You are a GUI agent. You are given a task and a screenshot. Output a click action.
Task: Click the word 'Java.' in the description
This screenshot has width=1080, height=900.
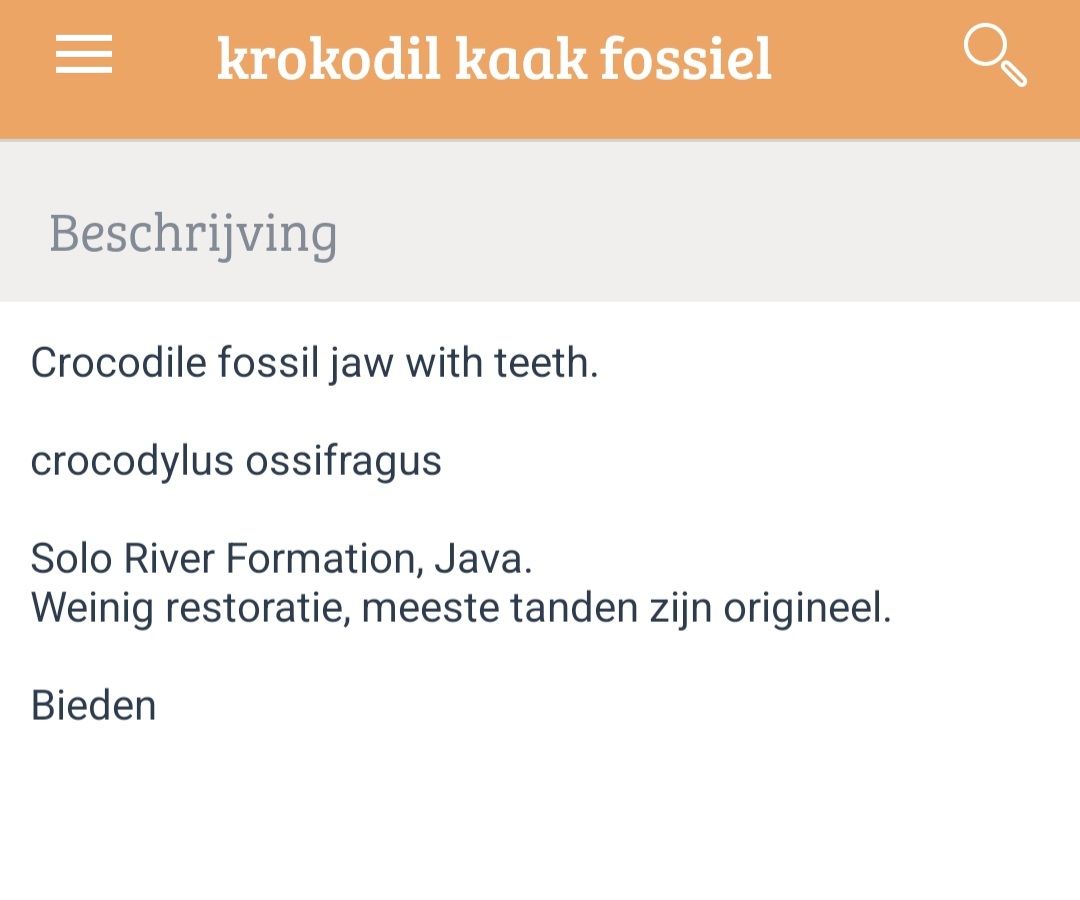tap(483, 558)
